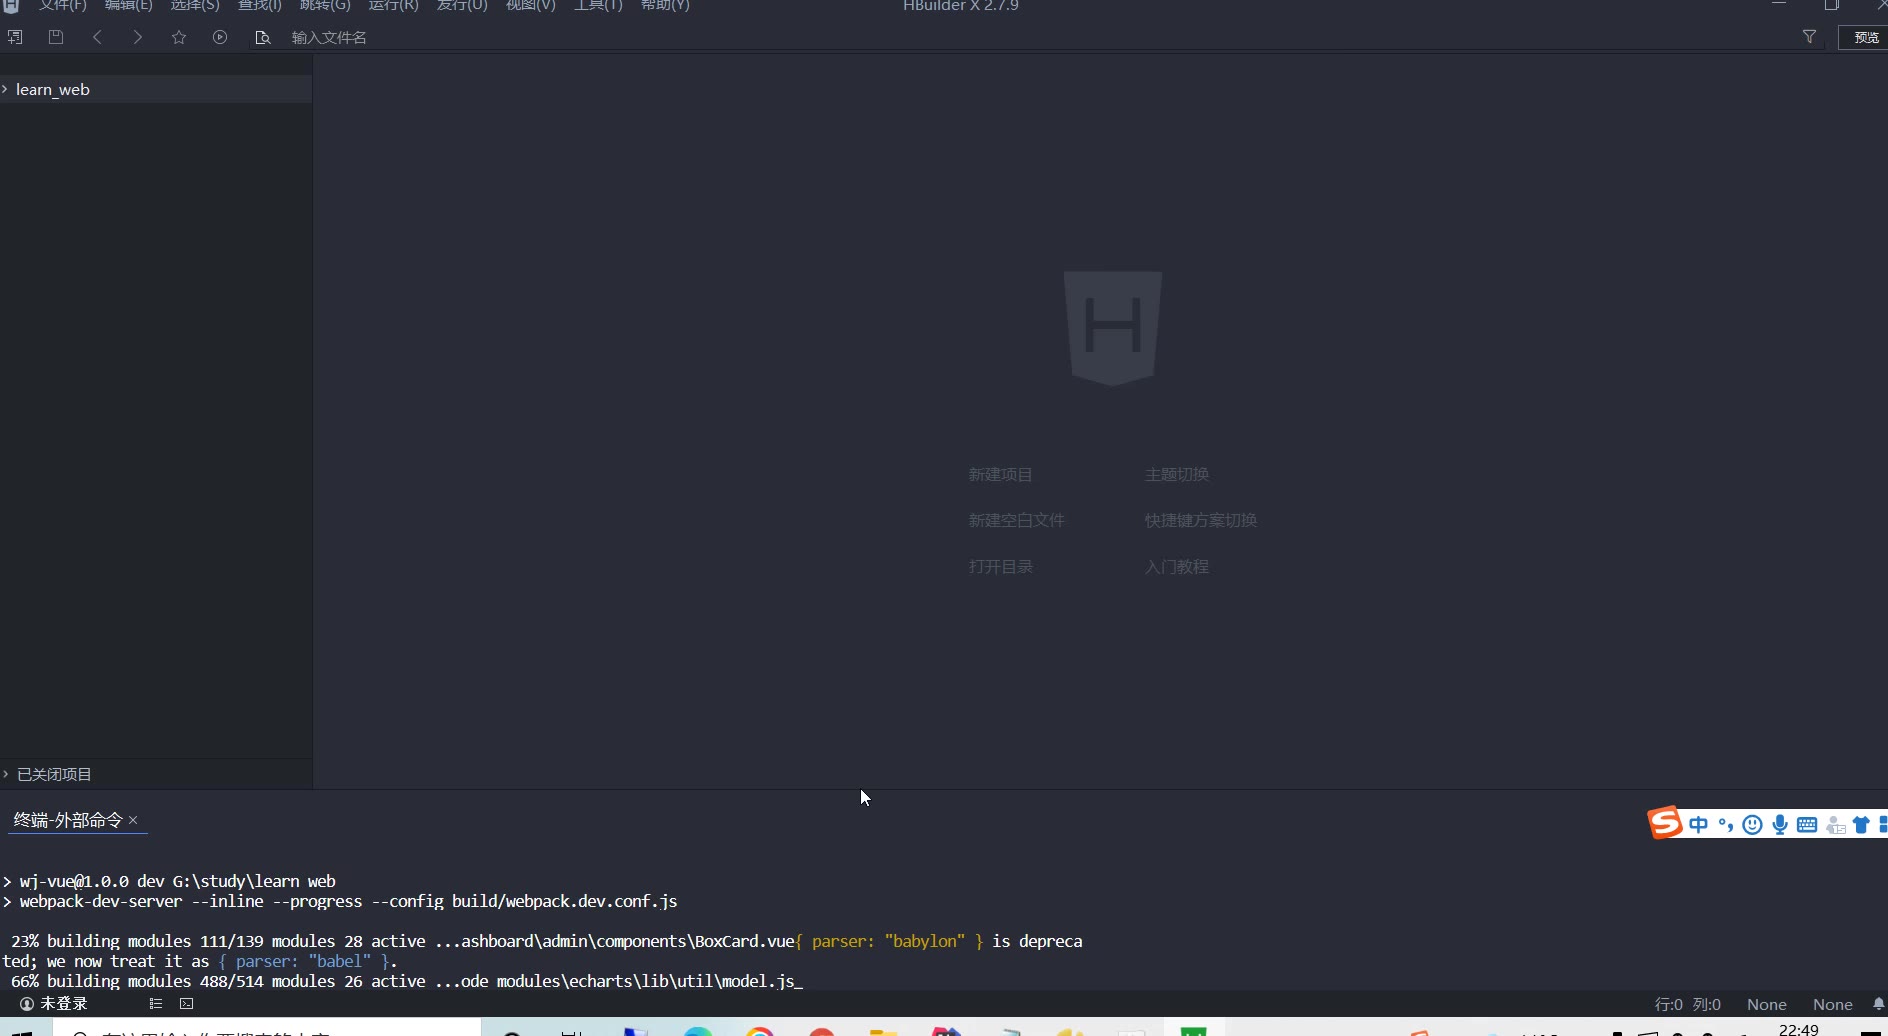
Task: Toggle Sogou punctuation mode
Action: point(1725,824)
